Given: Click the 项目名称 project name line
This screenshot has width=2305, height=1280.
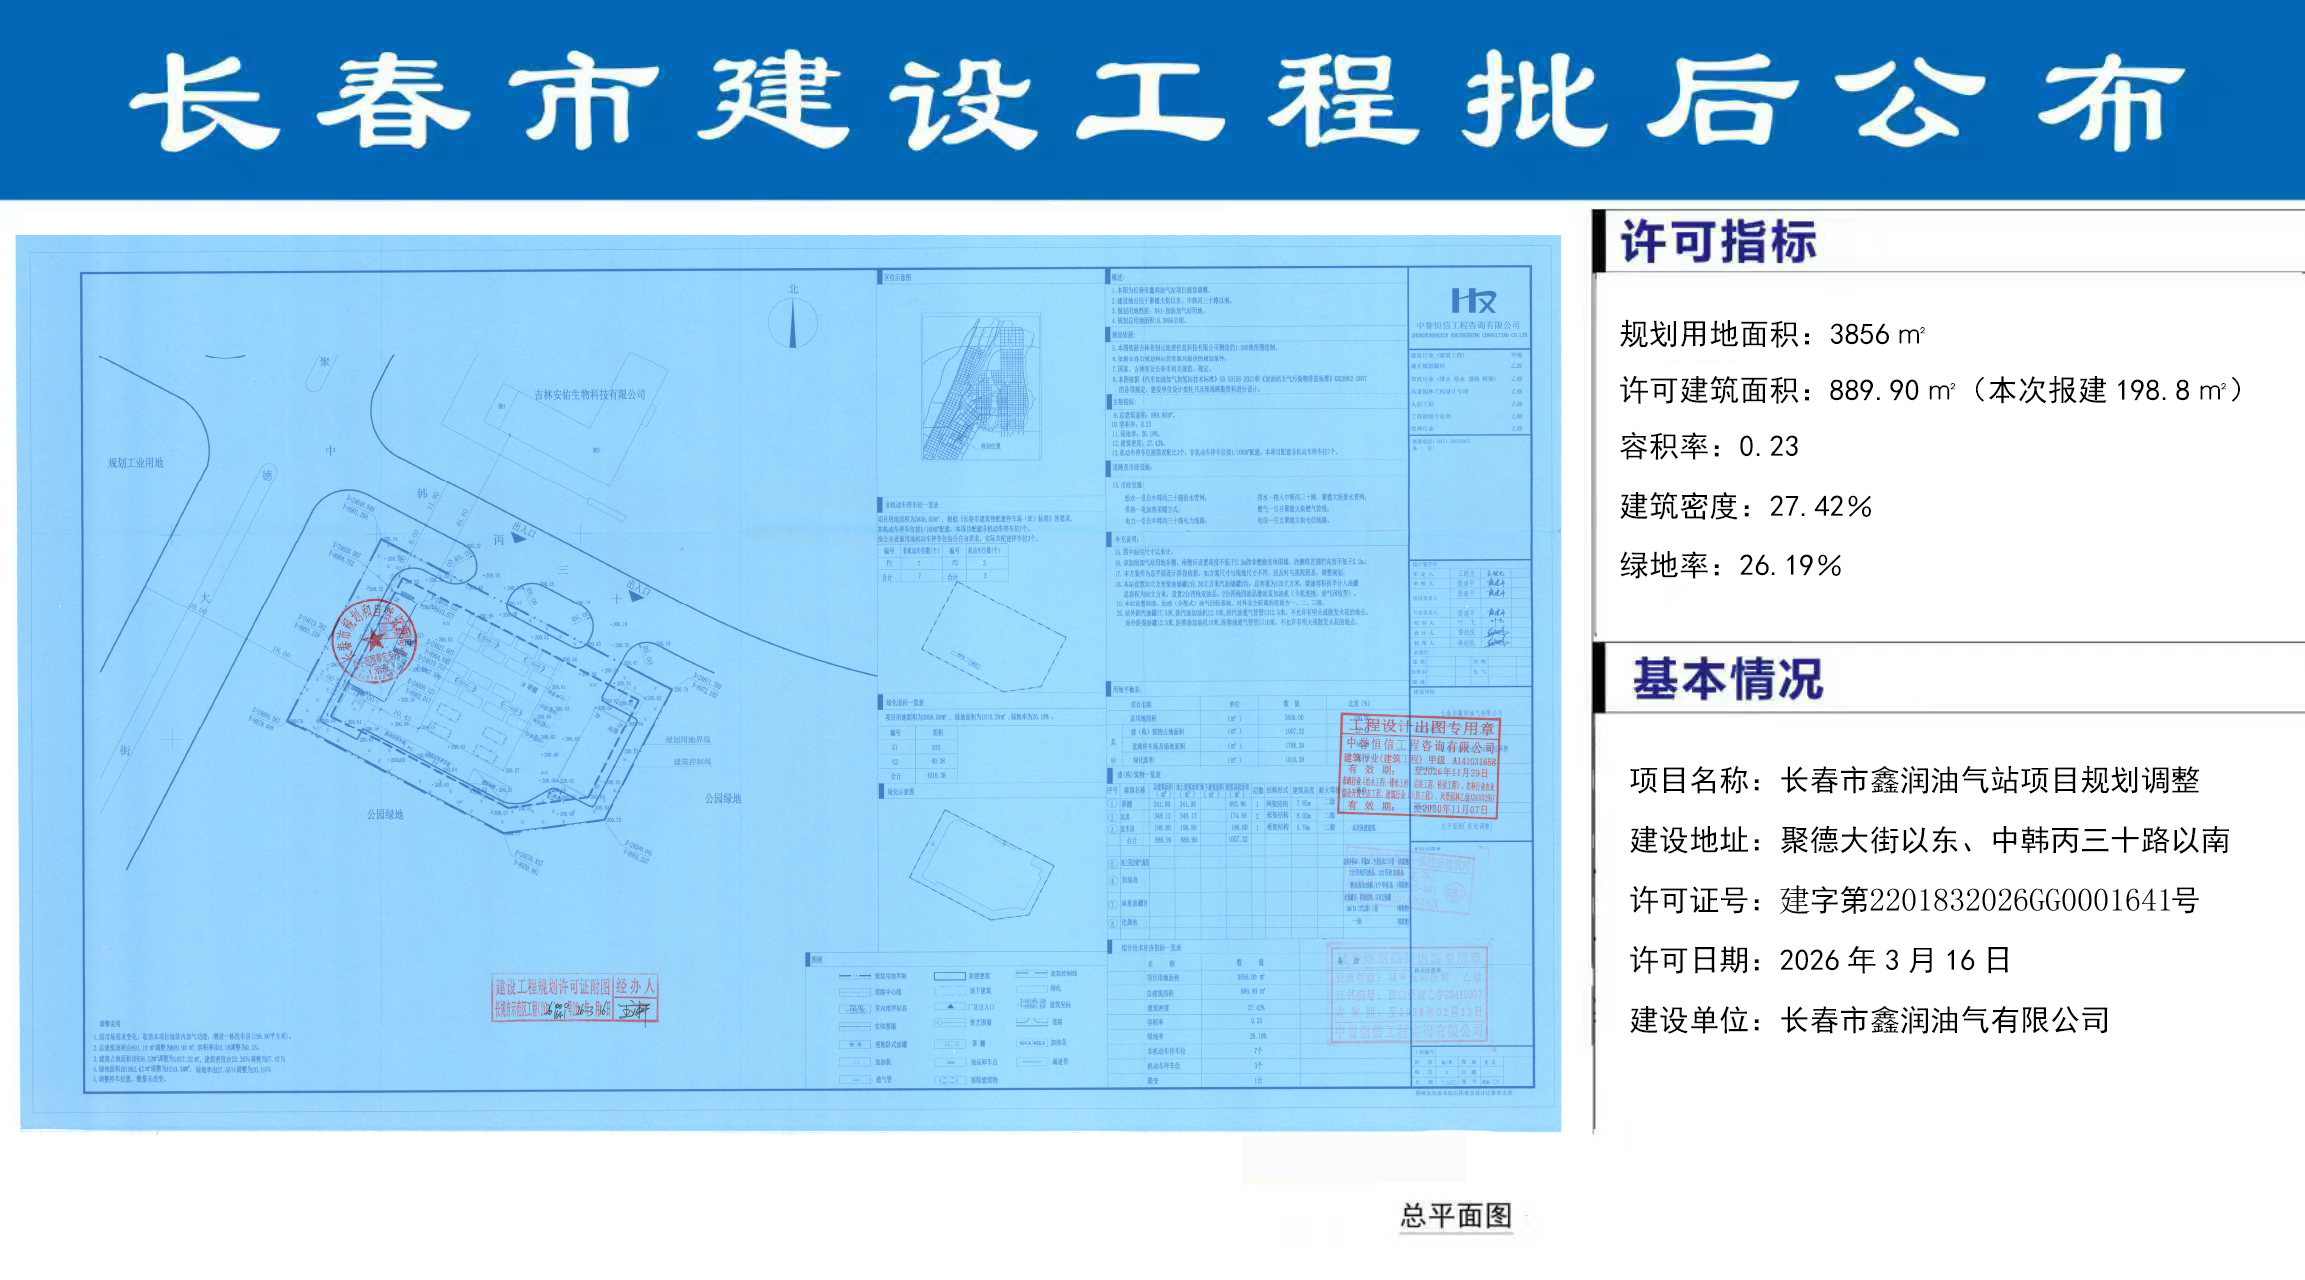Looking at the screenshot, I should [x=1913, y=780].
